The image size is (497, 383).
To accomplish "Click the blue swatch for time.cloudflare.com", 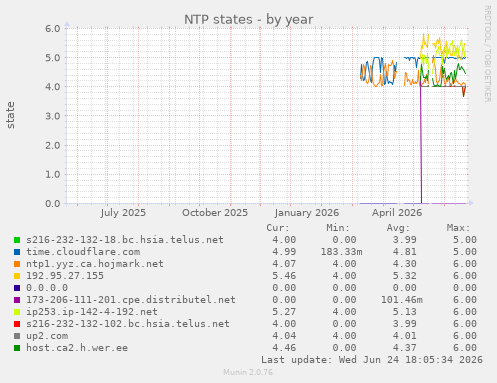I will 17,252.
